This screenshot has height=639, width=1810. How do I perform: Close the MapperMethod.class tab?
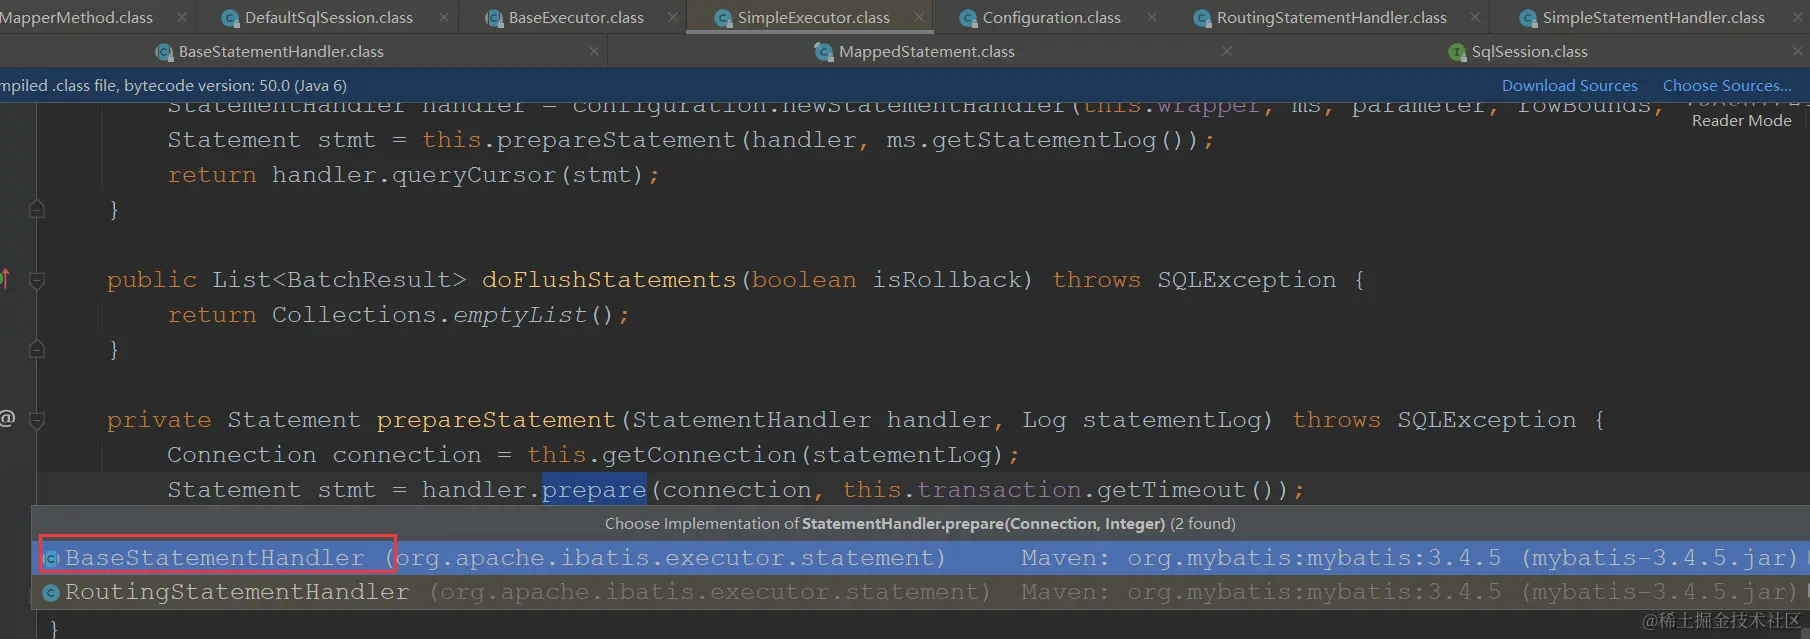click(x=181, y=17)
